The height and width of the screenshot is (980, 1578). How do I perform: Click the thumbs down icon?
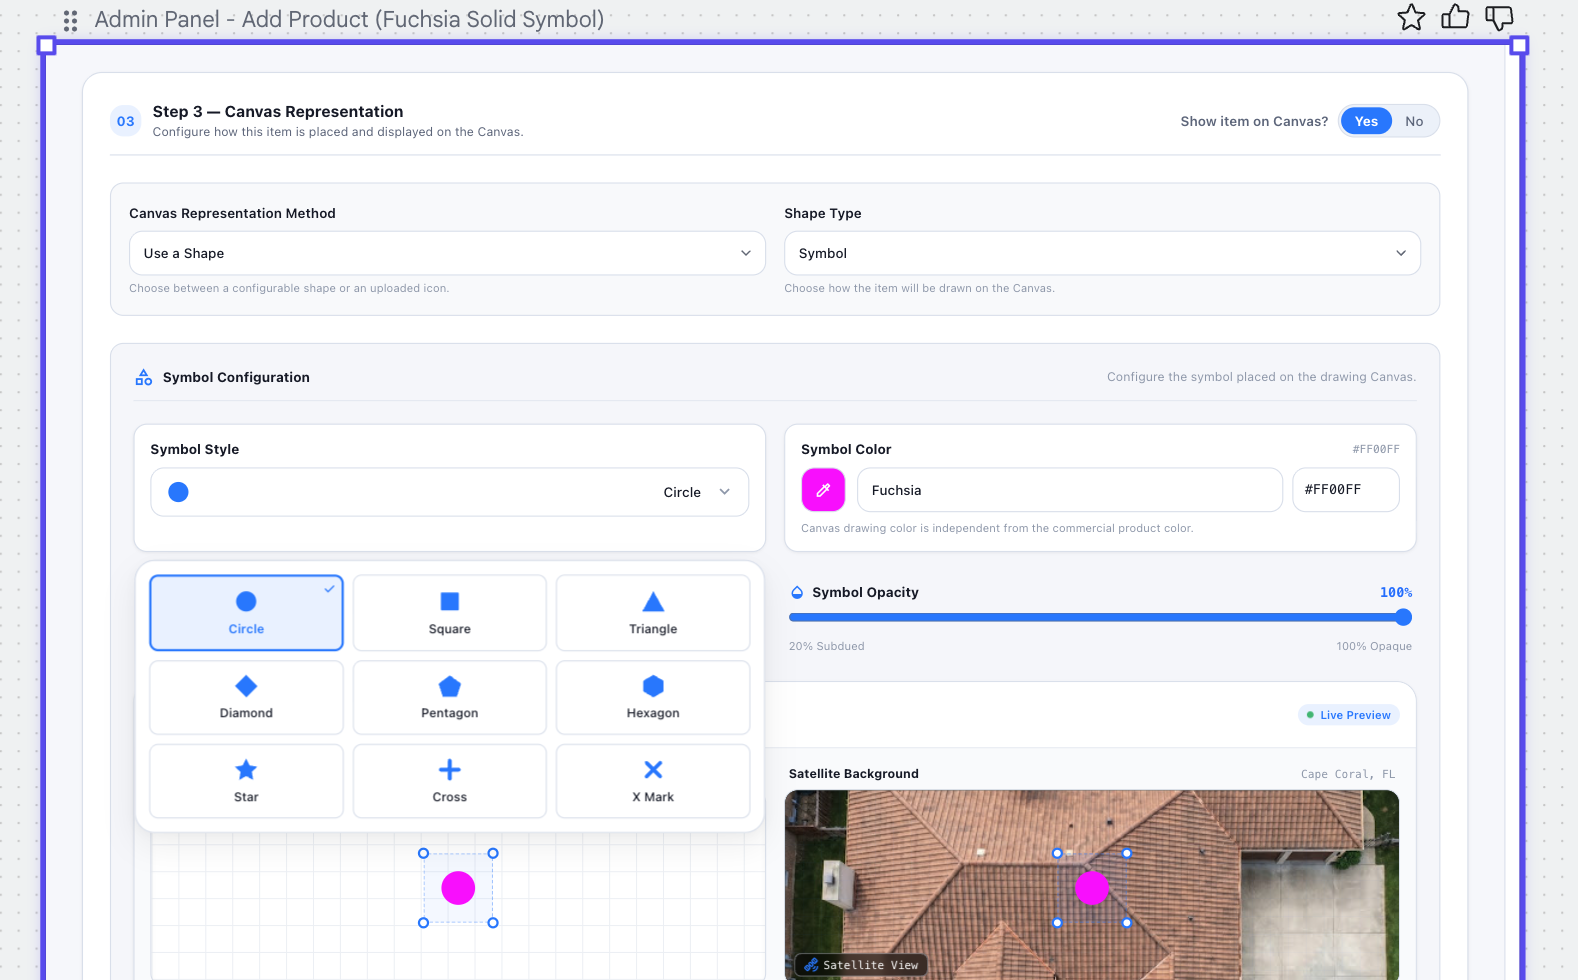pos(1499,17)
